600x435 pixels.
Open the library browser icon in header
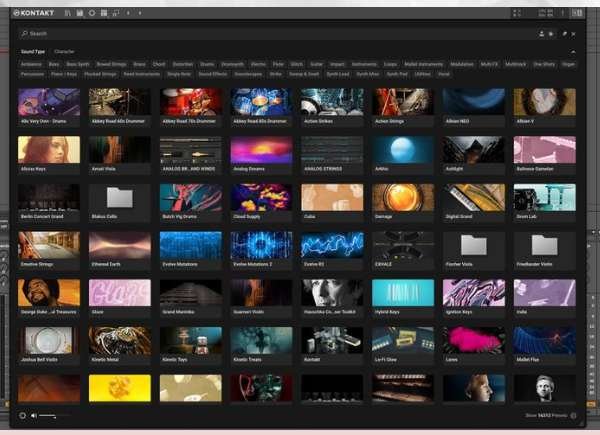tap(68, 13)
